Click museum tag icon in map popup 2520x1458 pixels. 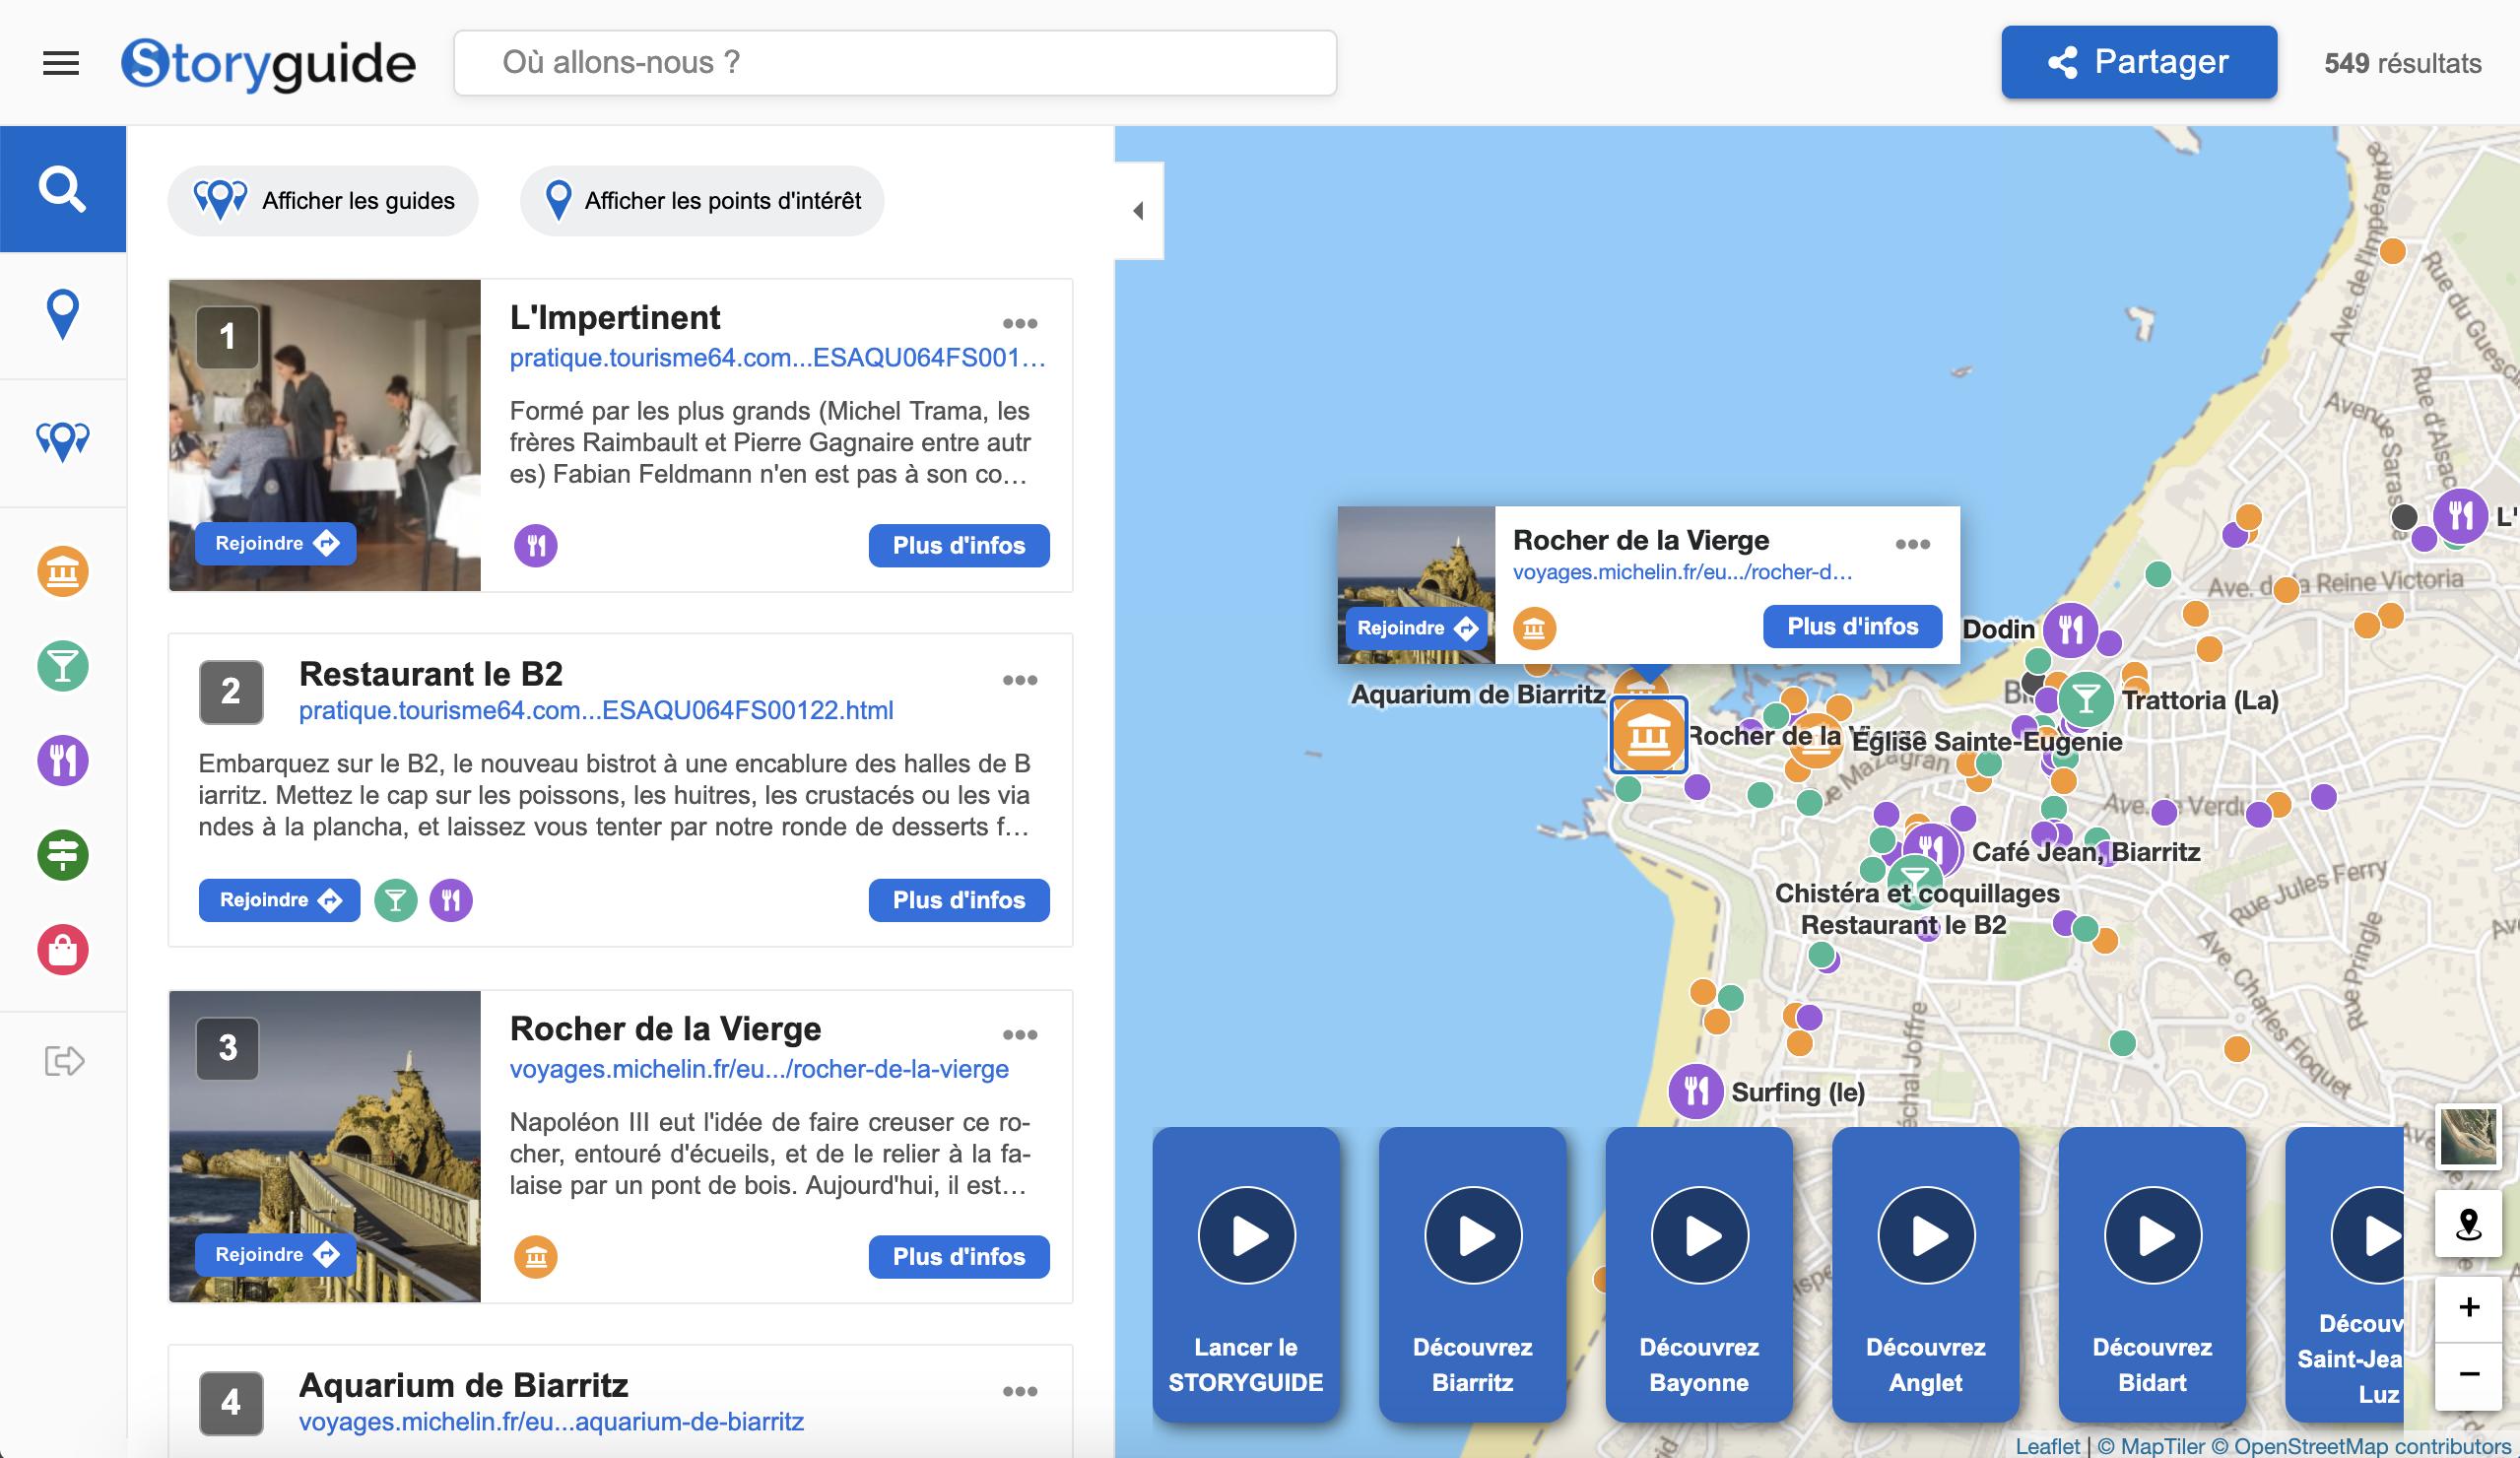tap(1534, 629)
